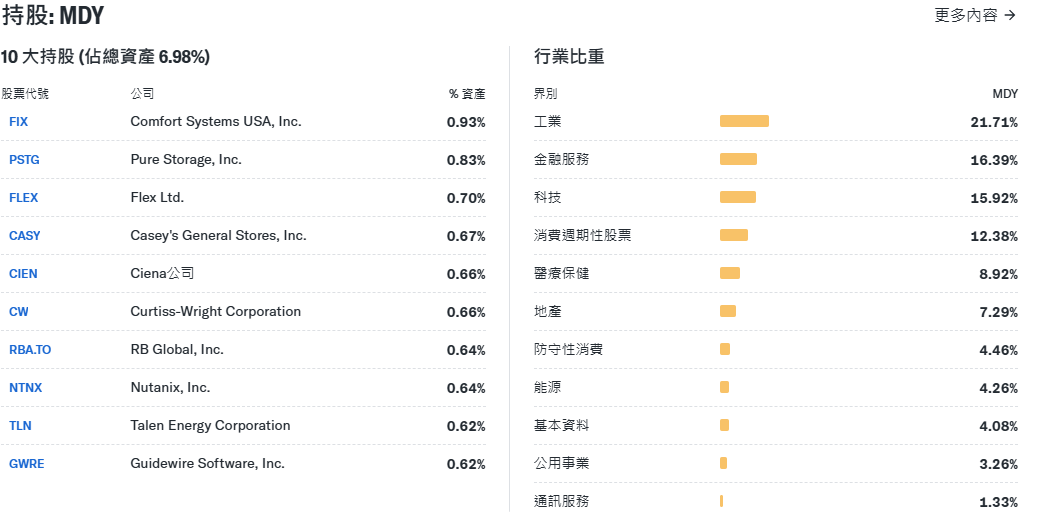Viewport: 1037px width, 516px height.
Task: Click the 更多內容 link with arrow
Action: [x=975, y=15]
